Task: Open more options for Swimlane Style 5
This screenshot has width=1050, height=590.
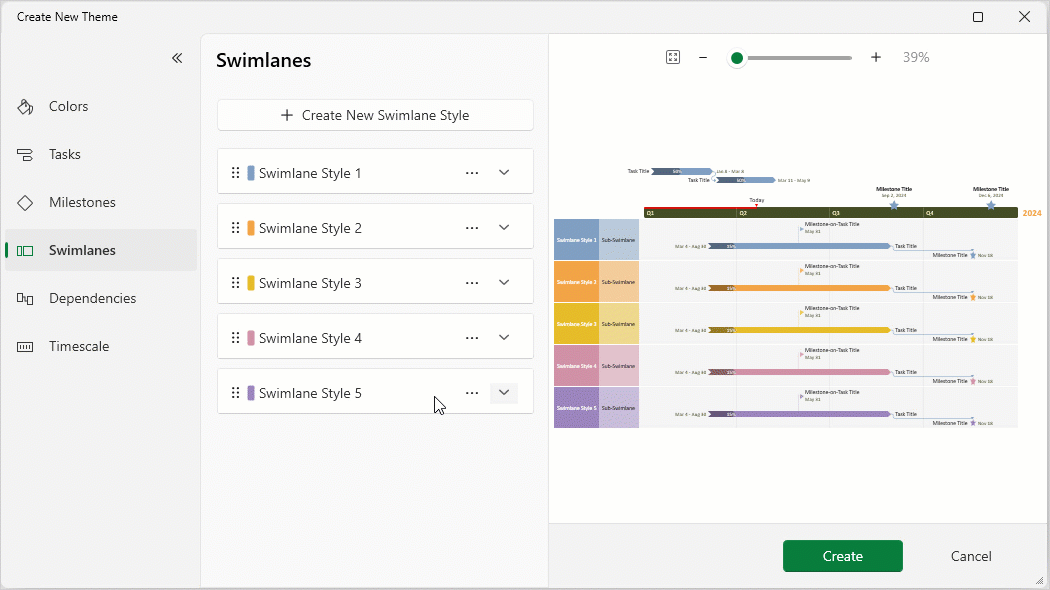Action: click(472, 393)
